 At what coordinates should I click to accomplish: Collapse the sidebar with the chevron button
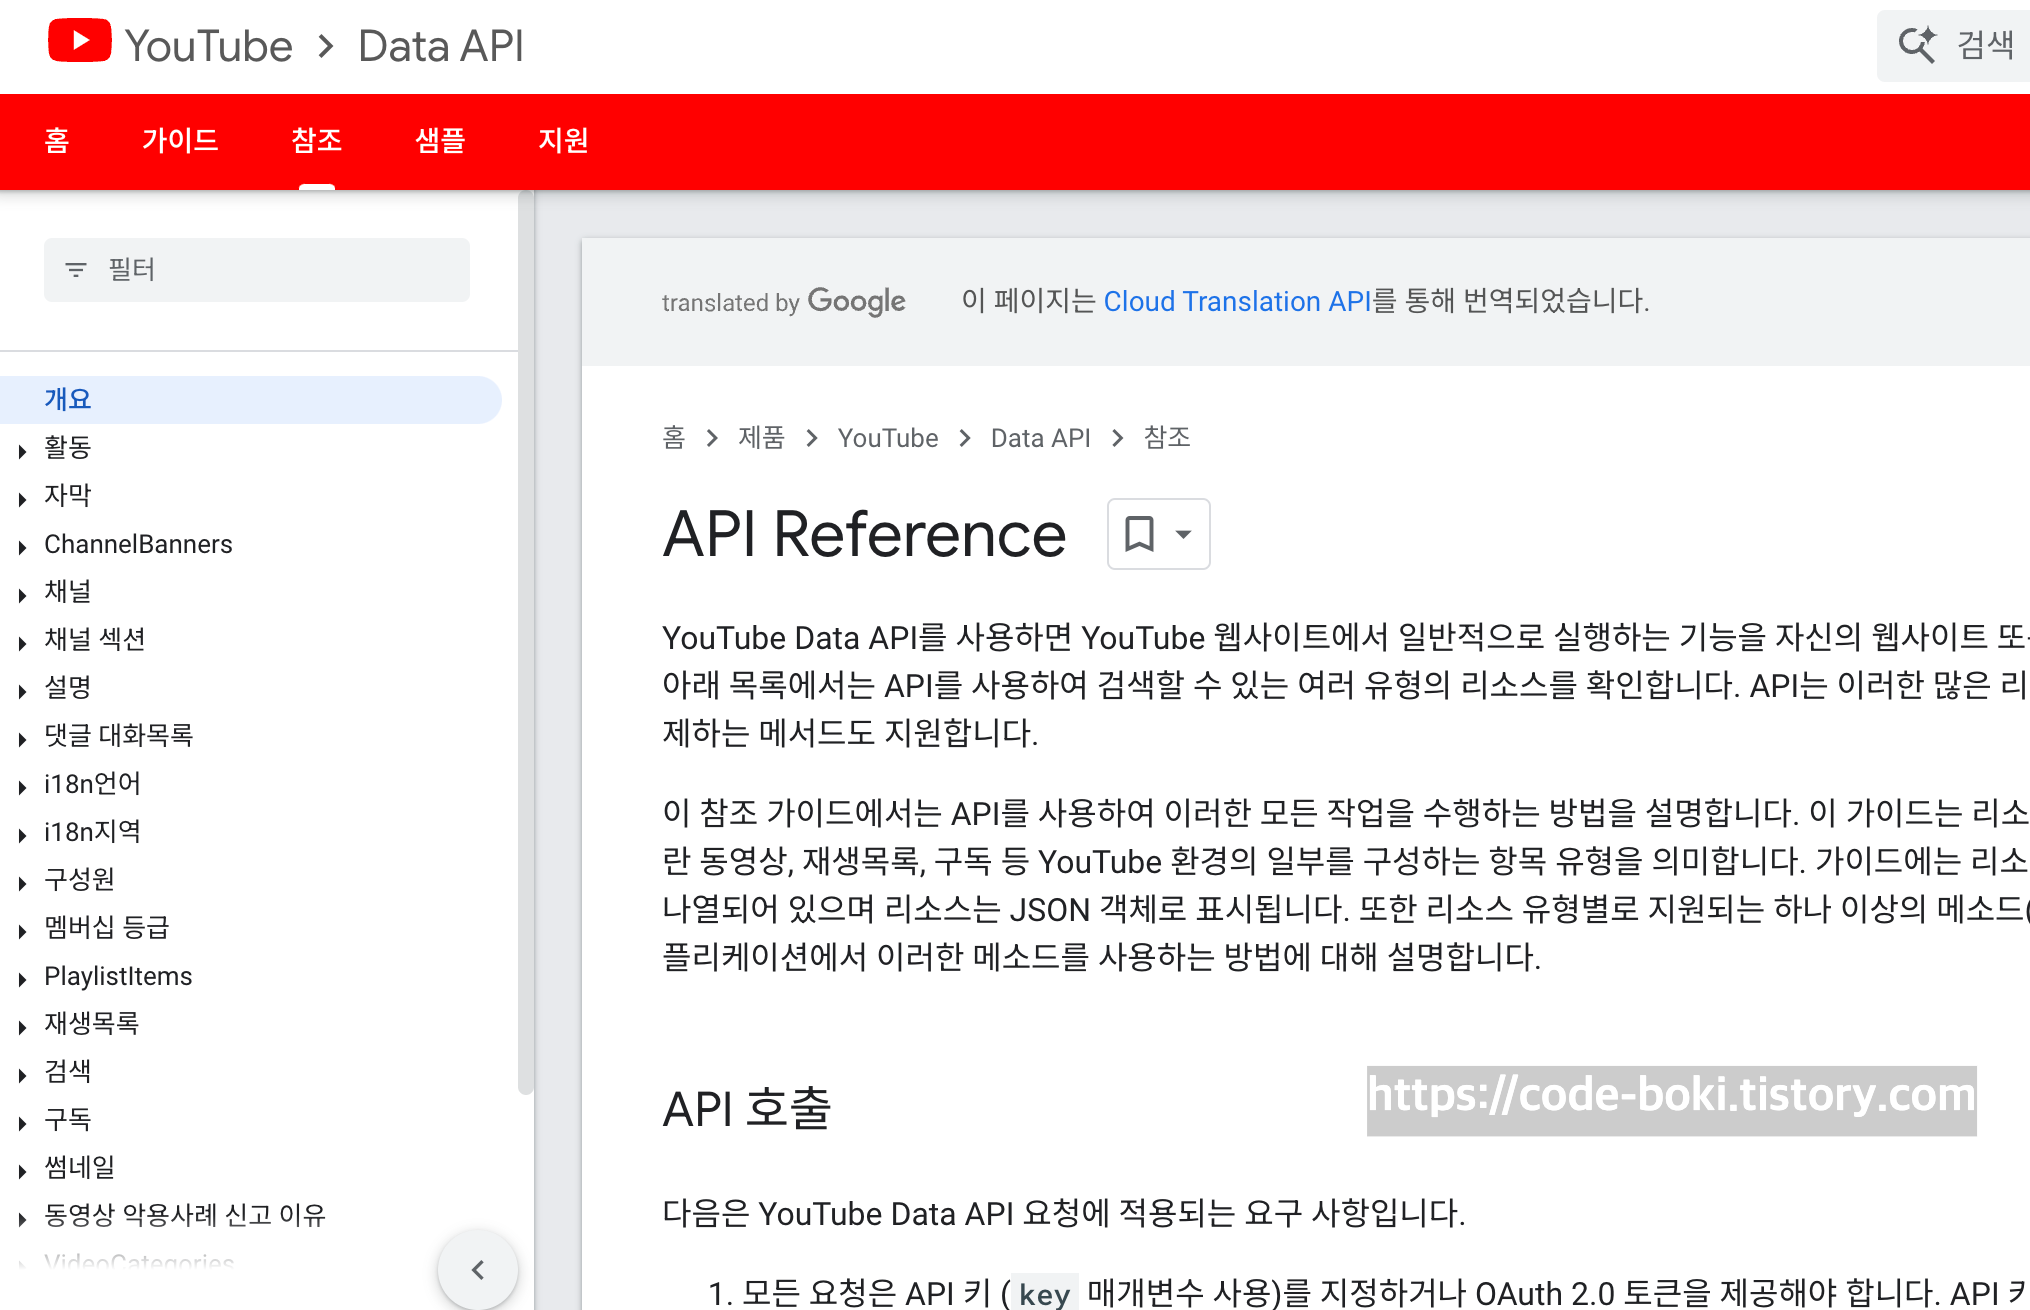point(478,1270)
